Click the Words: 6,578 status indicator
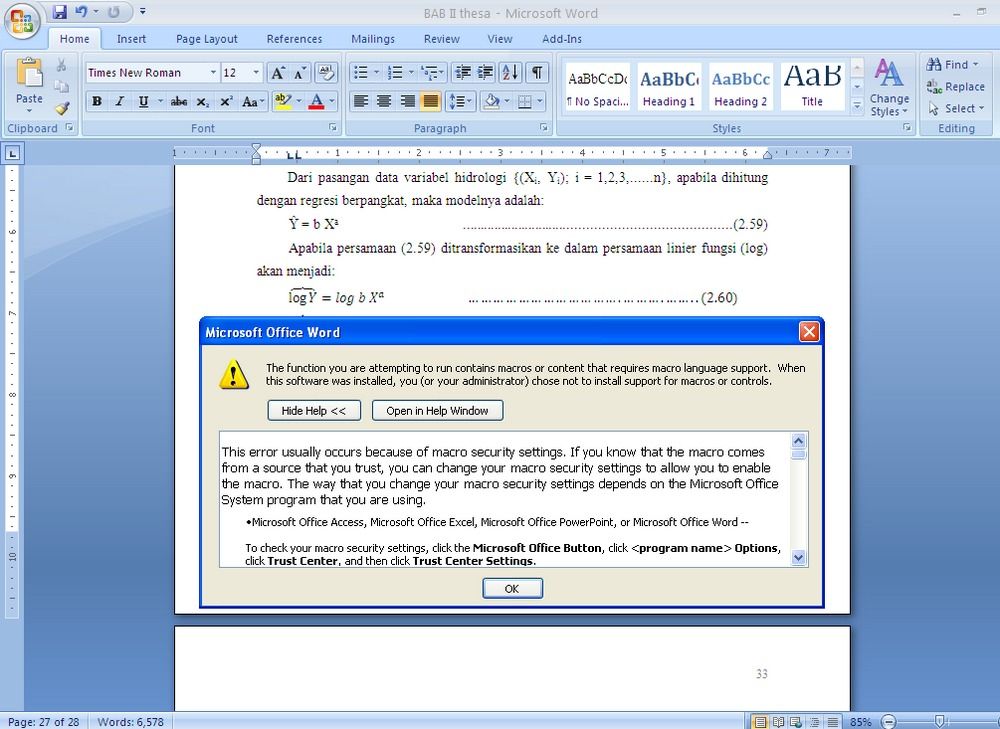 tap(130, 721)
